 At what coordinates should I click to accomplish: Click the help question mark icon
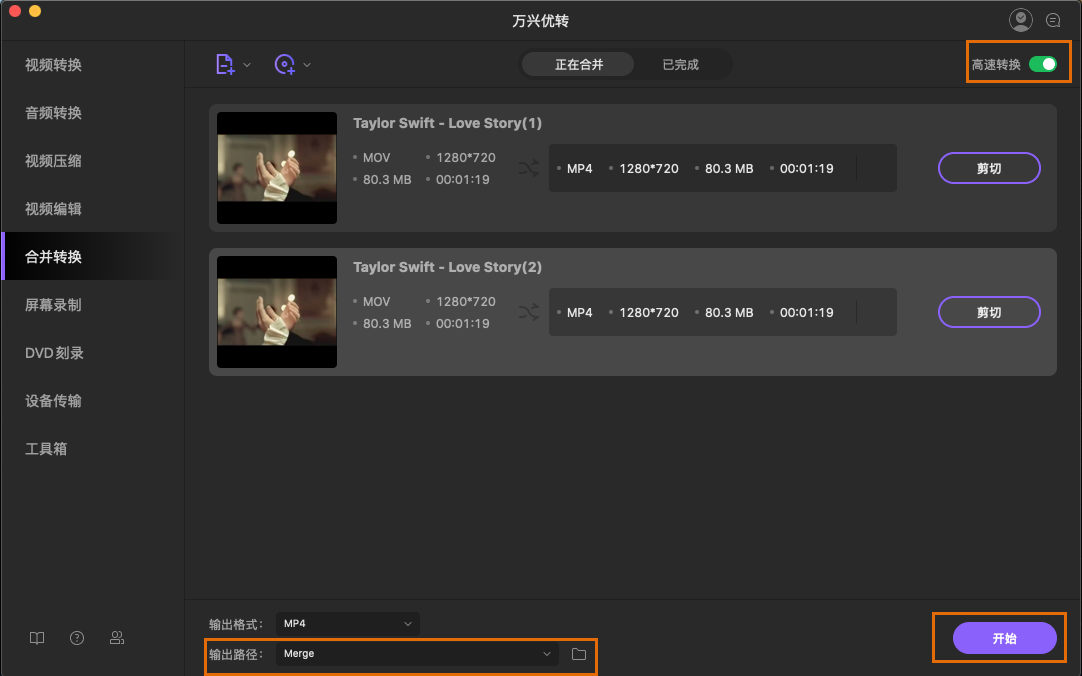click(77, 638)
